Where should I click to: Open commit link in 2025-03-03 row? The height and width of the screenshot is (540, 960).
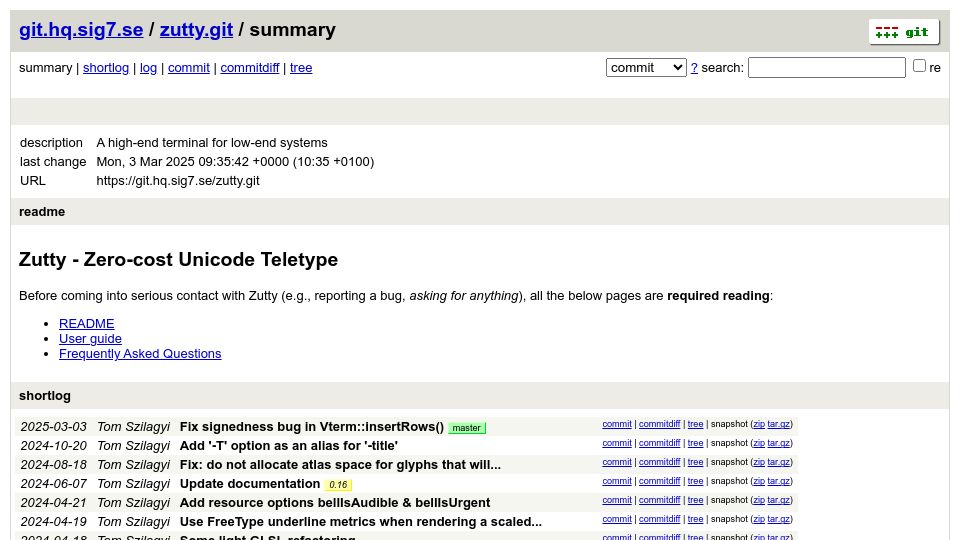coord(617,424)
